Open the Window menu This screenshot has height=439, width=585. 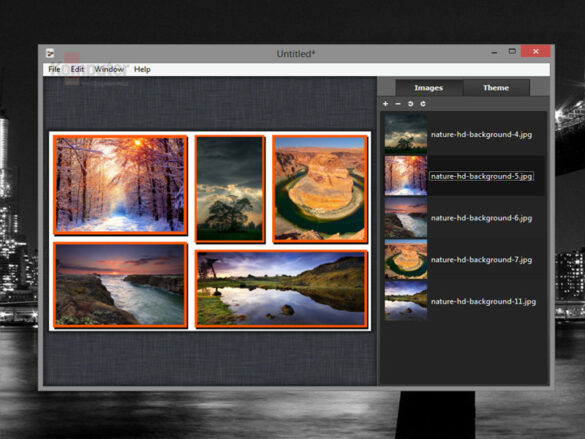(109, 69)
